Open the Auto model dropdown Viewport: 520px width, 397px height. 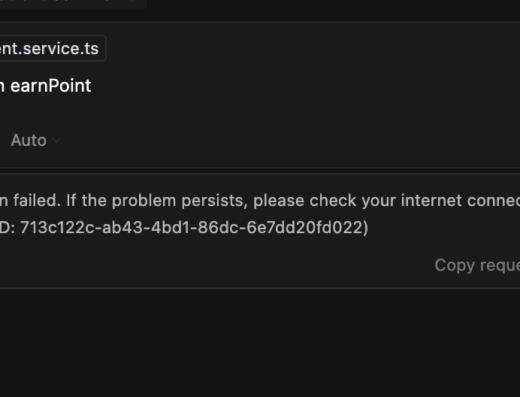coord(35,140)
